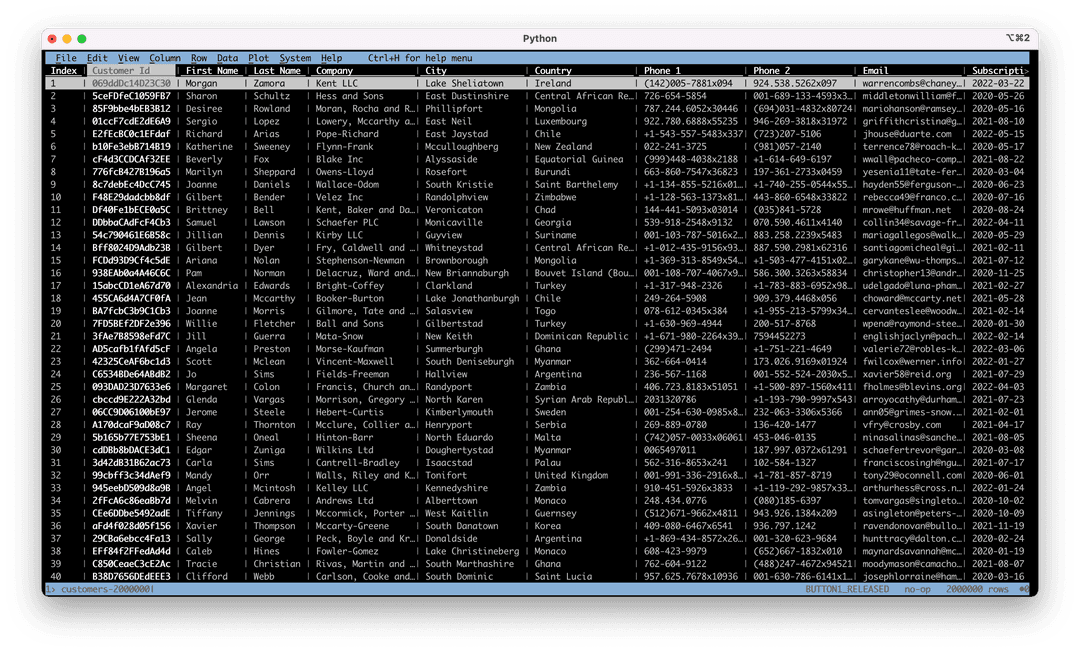Click customer Id cell 54c790461E6B58c
Image resolution: width=1080 pixels, height=652 pixels.
tap(131, 235)
